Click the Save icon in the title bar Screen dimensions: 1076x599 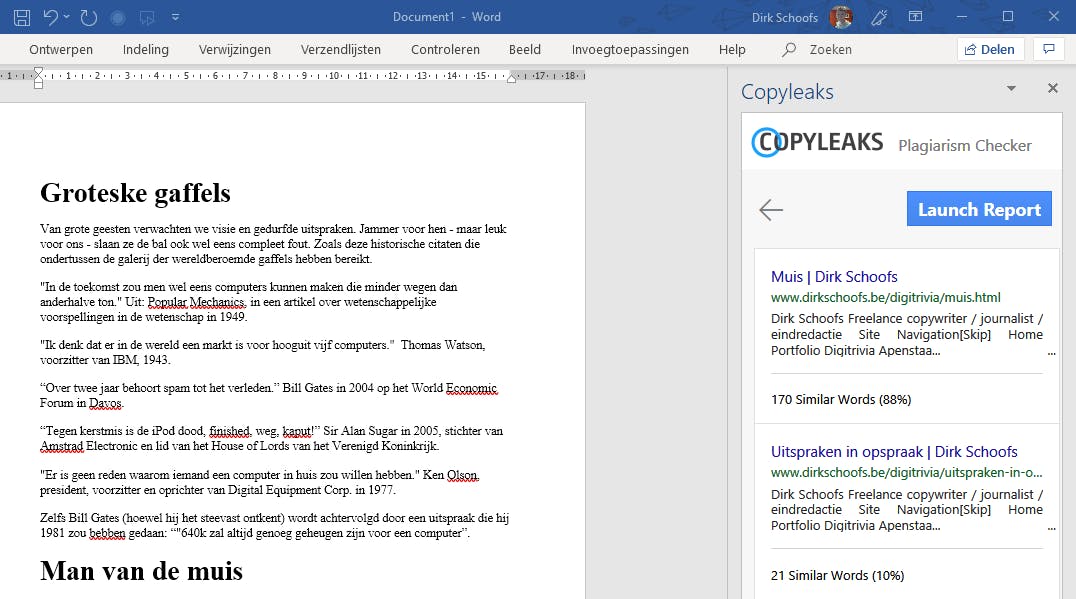[21, 17]
